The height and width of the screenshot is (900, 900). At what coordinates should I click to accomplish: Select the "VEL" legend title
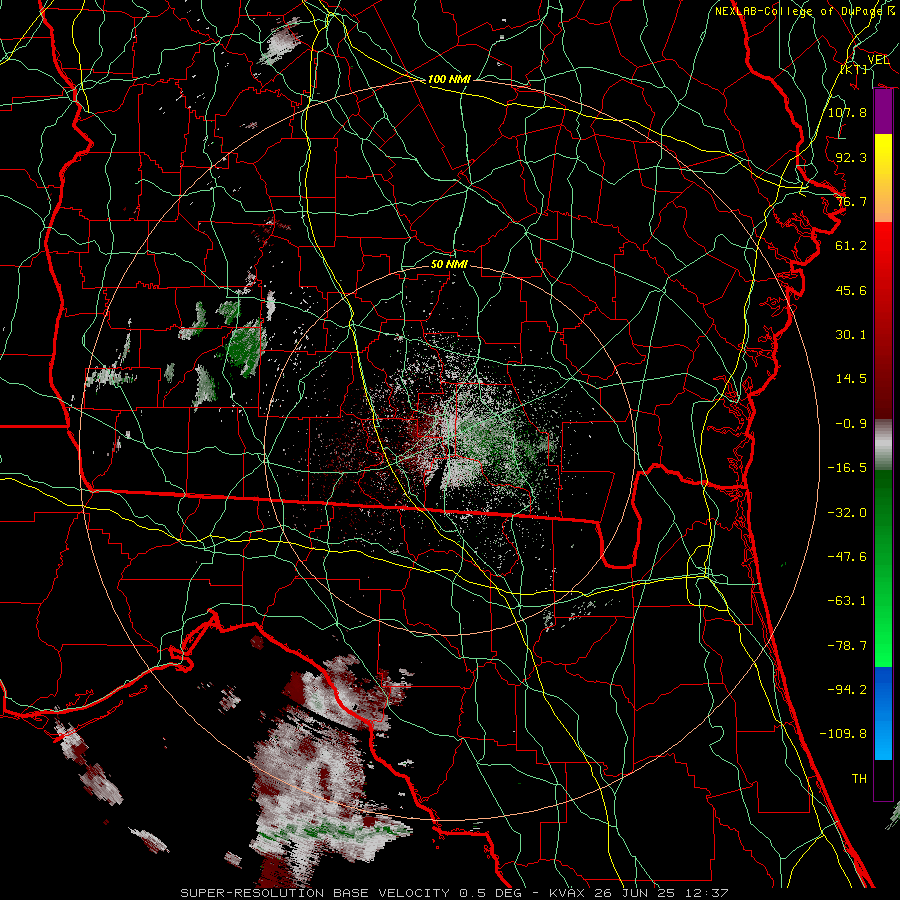[x=878, y=60]
